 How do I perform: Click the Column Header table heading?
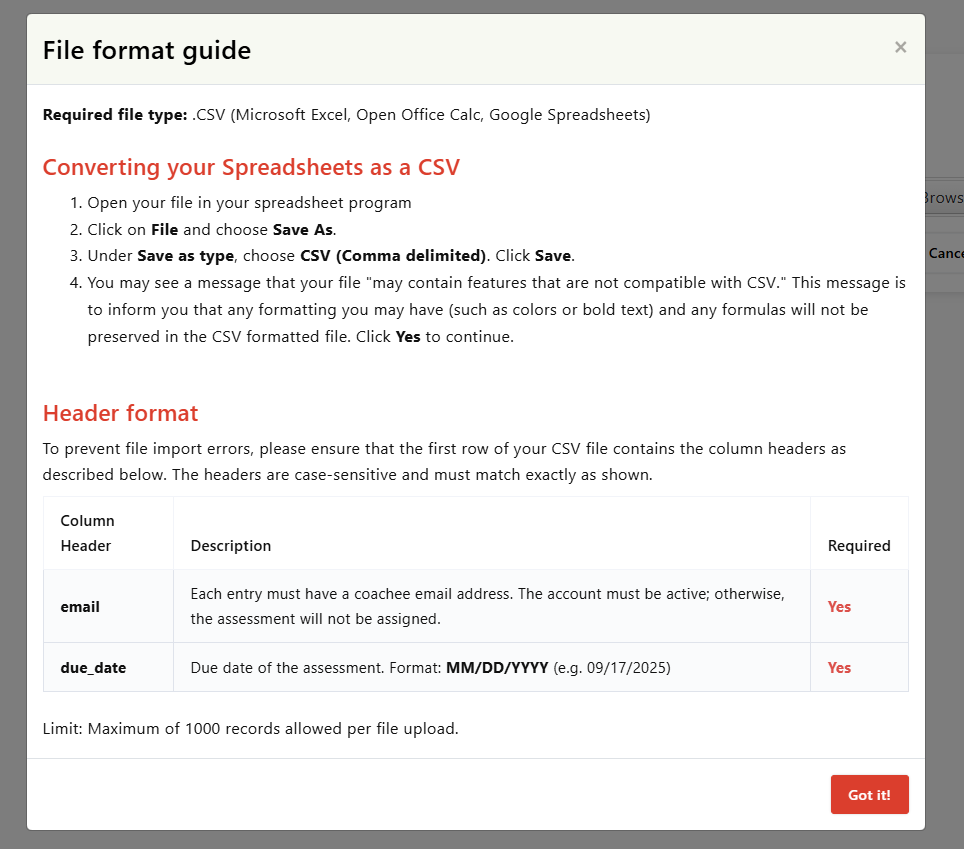pos(87,533)
